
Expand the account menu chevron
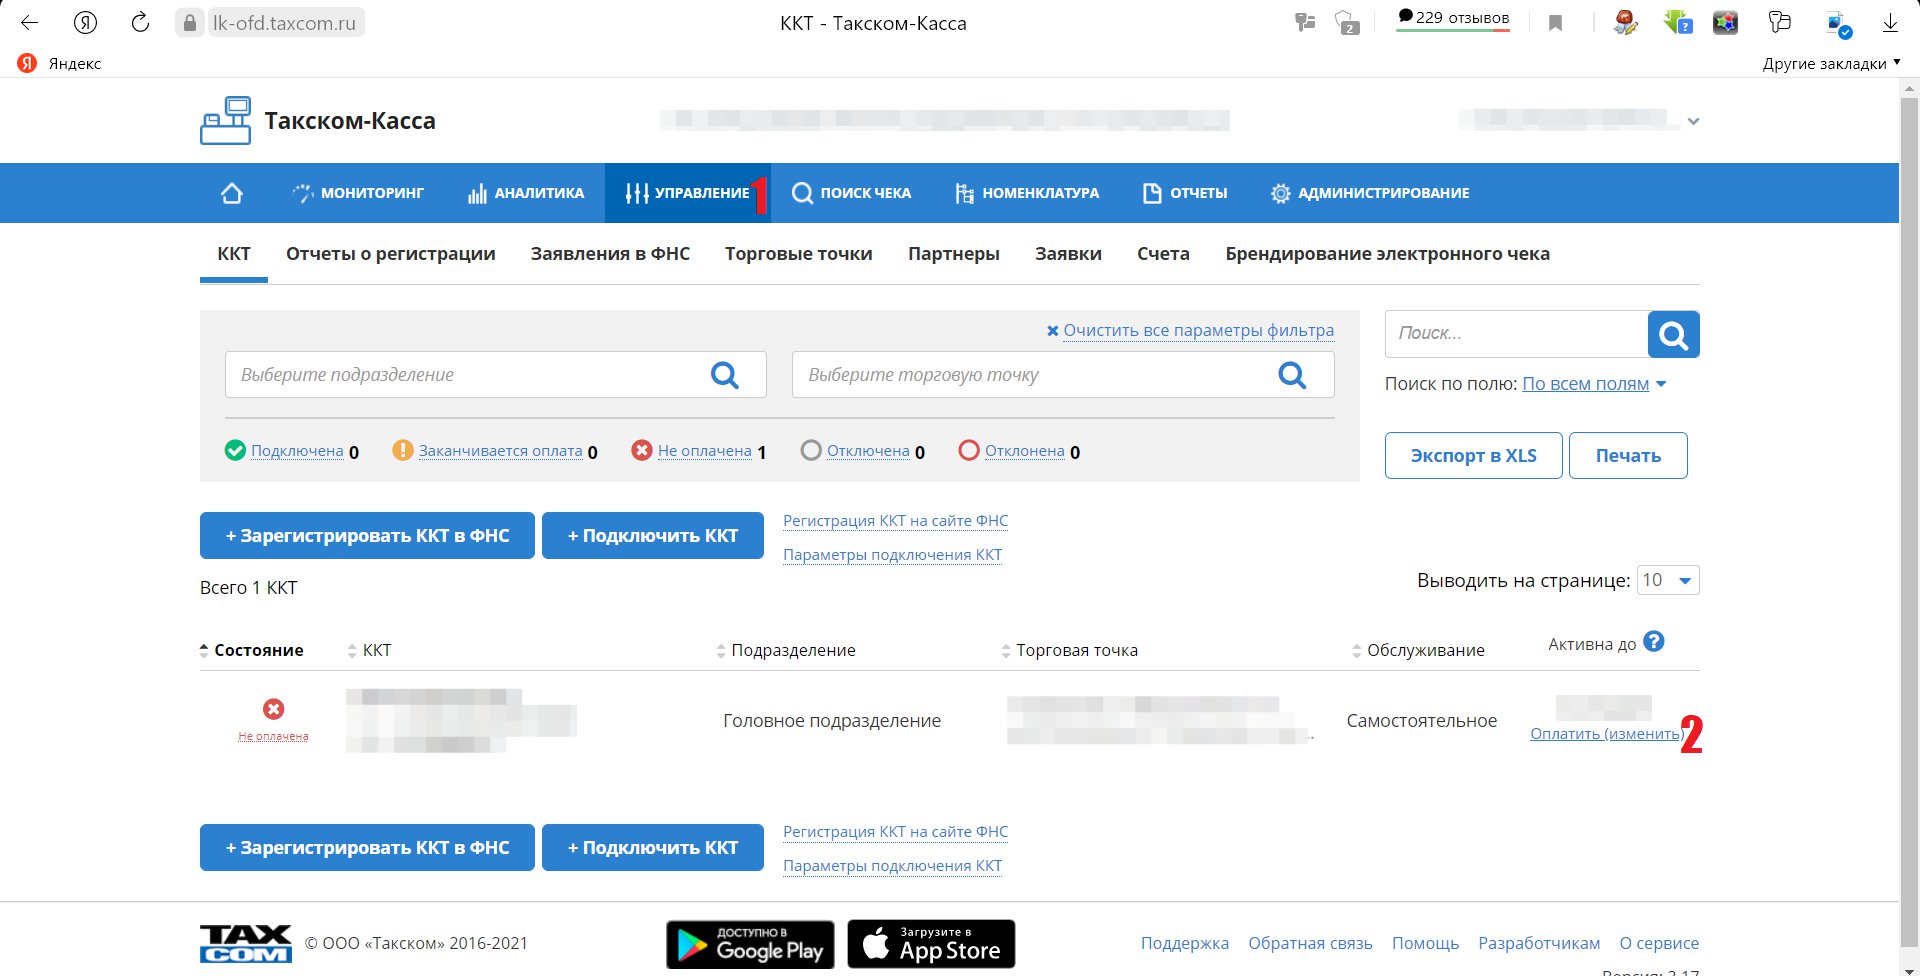pyautogui.click(x=1693, y=121)
